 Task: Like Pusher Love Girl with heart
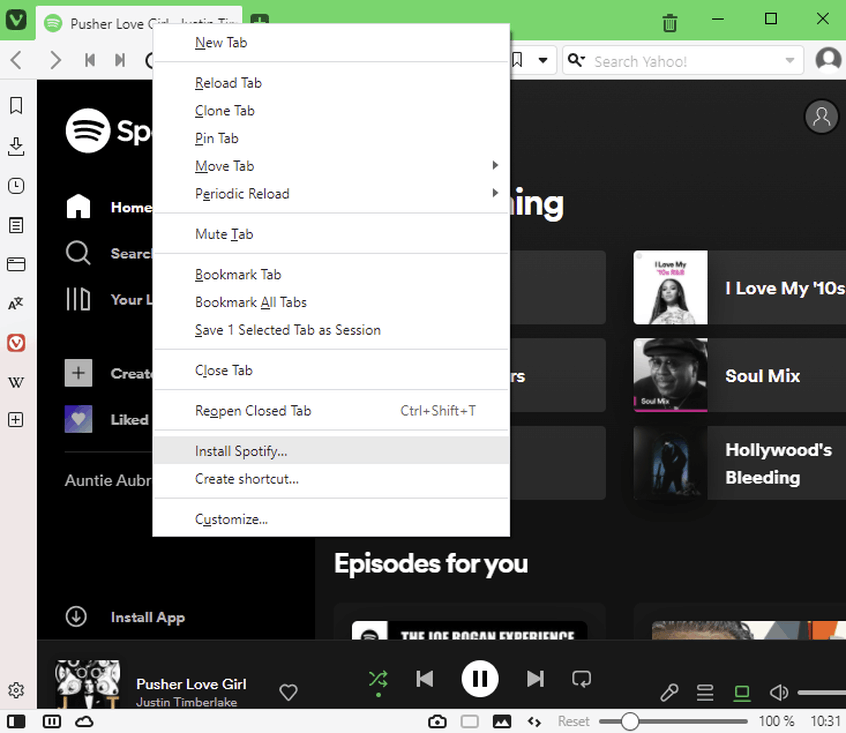tap(288, 692)
